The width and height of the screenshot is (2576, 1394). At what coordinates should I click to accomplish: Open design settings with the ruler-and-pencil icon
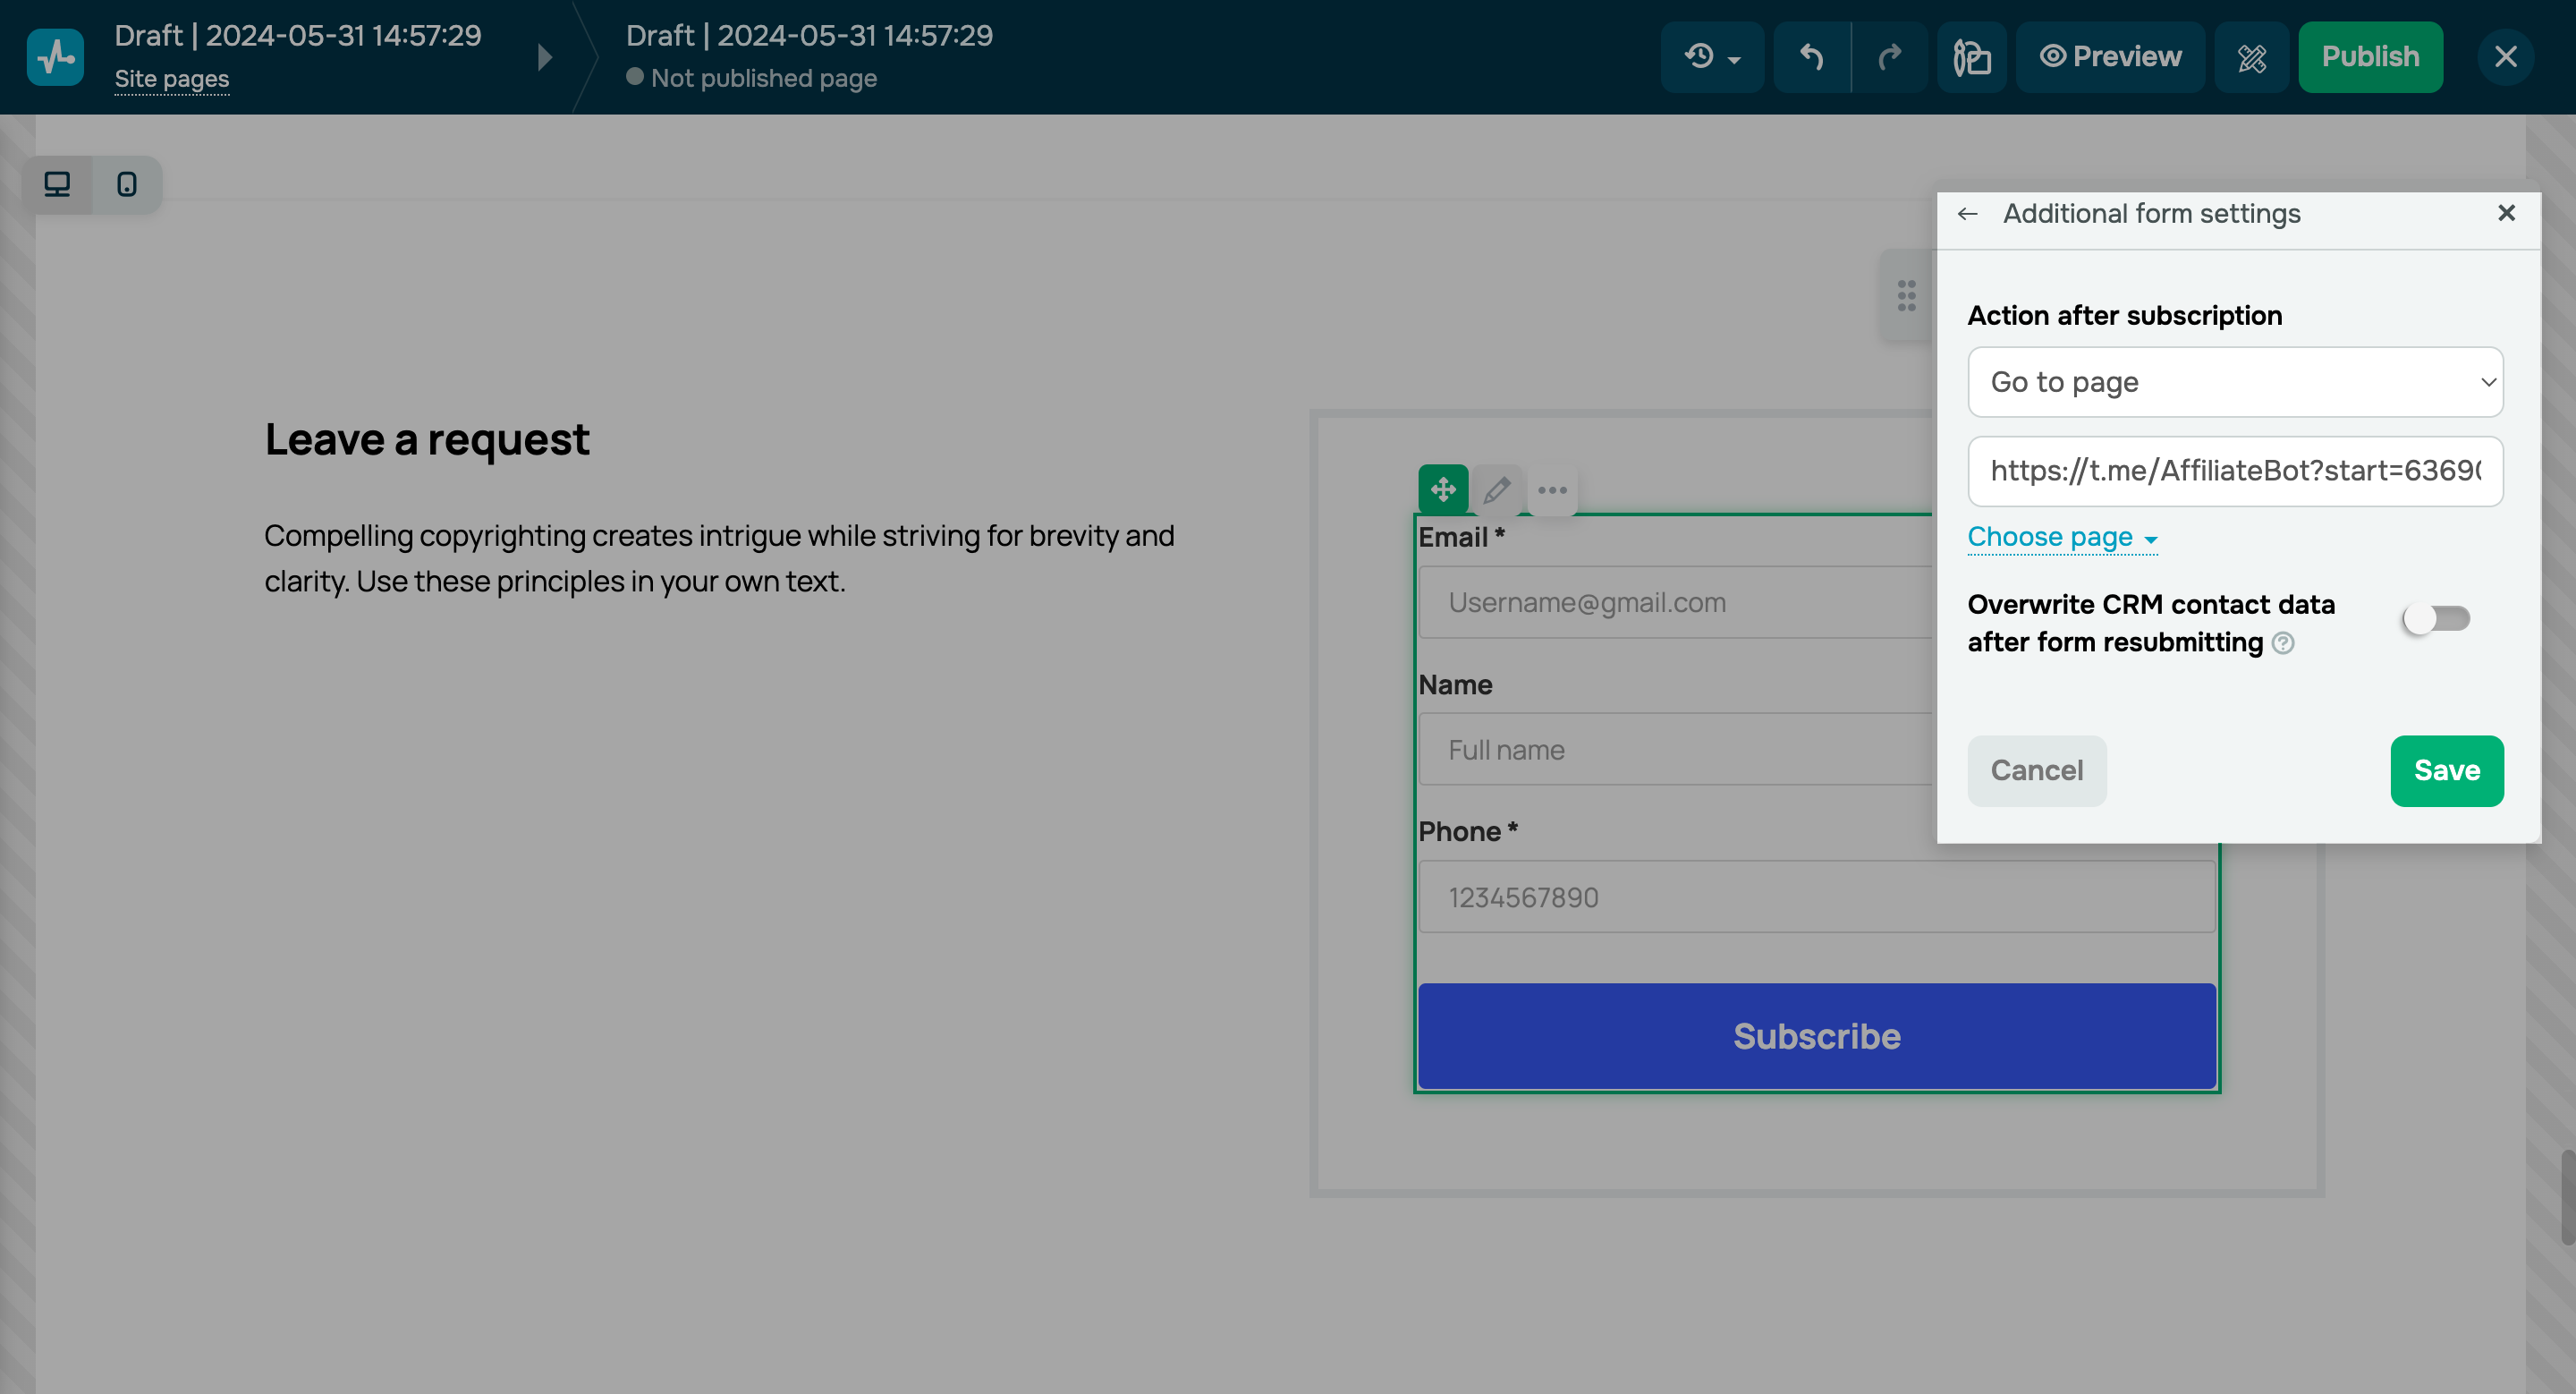[x=2252, y=57]
